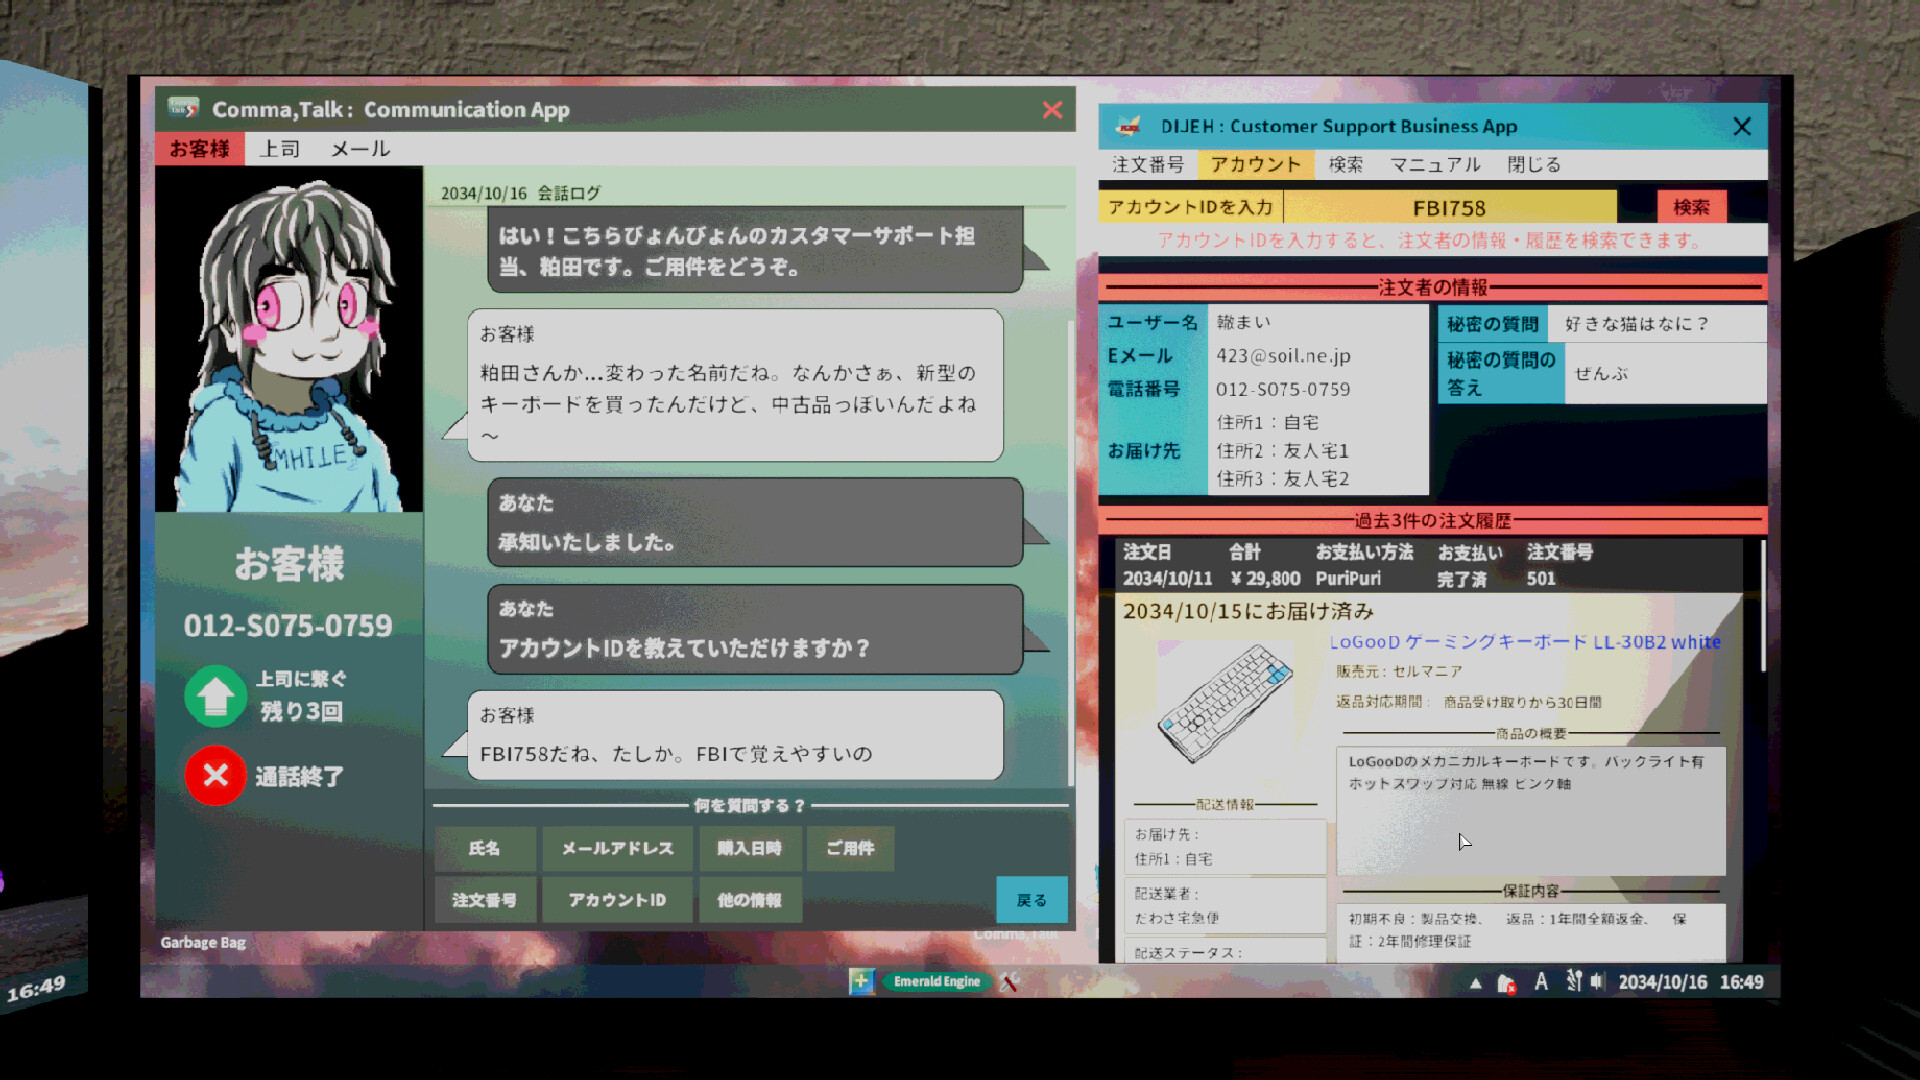Click the Garbage Bag desktop label
This screenshot has width=1920, height=1080.
203,942
